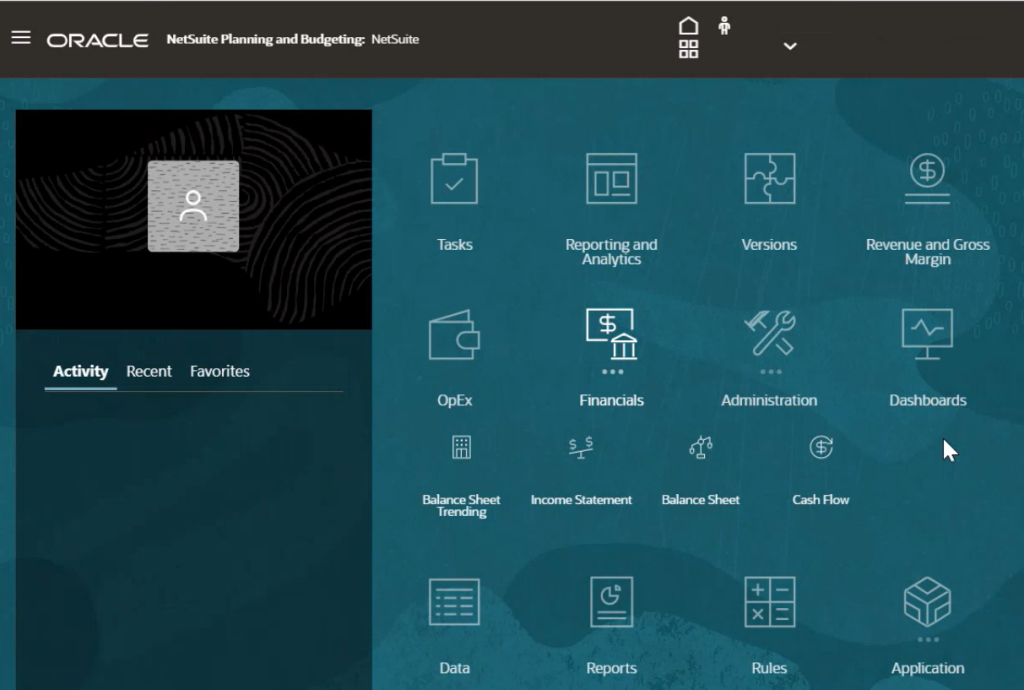Collapse the Financials cluster
The width and height of the screenshot is (1024, 690).
[611, 335]
